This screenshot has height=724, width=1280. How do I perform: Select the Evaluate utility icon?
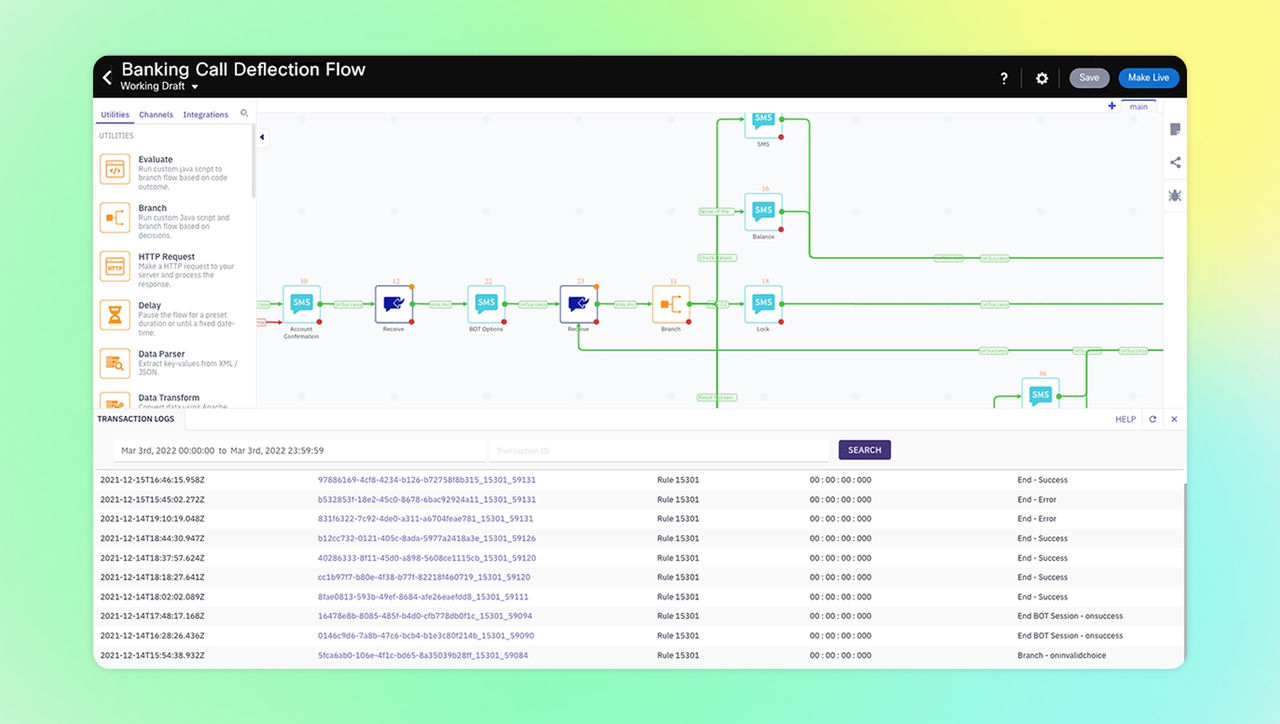[x=115, y=170]
